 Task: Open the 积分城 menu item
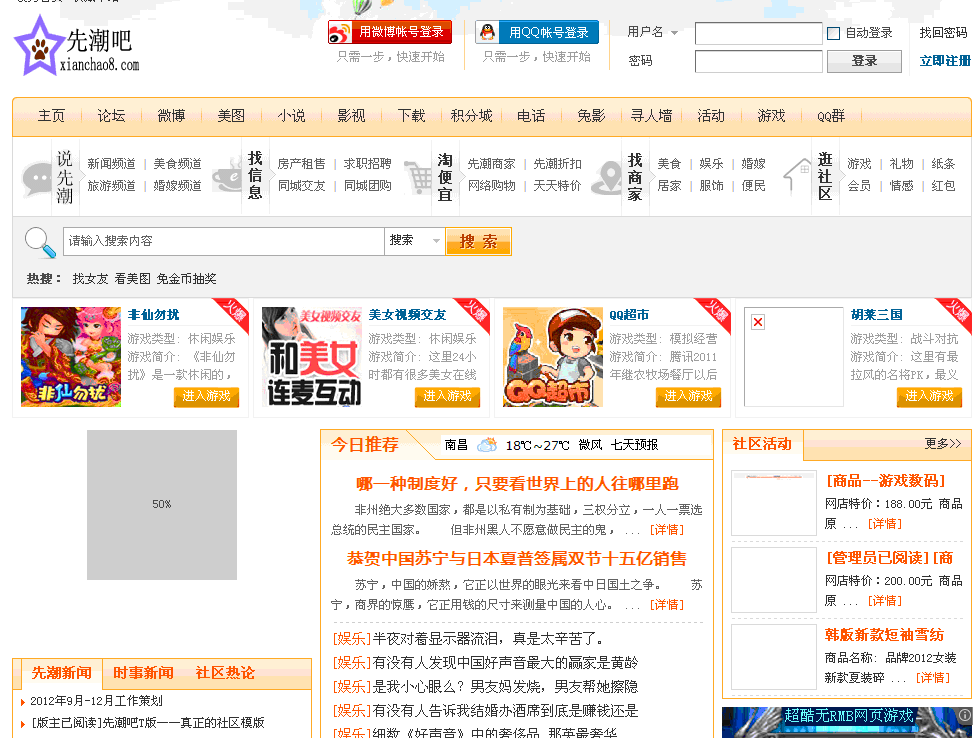(x=471, y=116)
